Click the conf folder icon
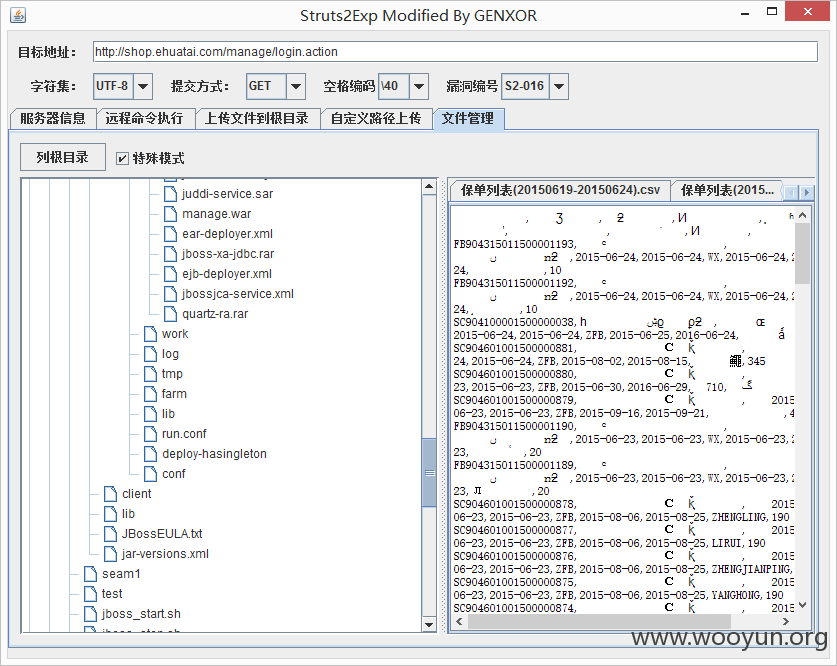837x666 pixels. (x=151, y=474)
